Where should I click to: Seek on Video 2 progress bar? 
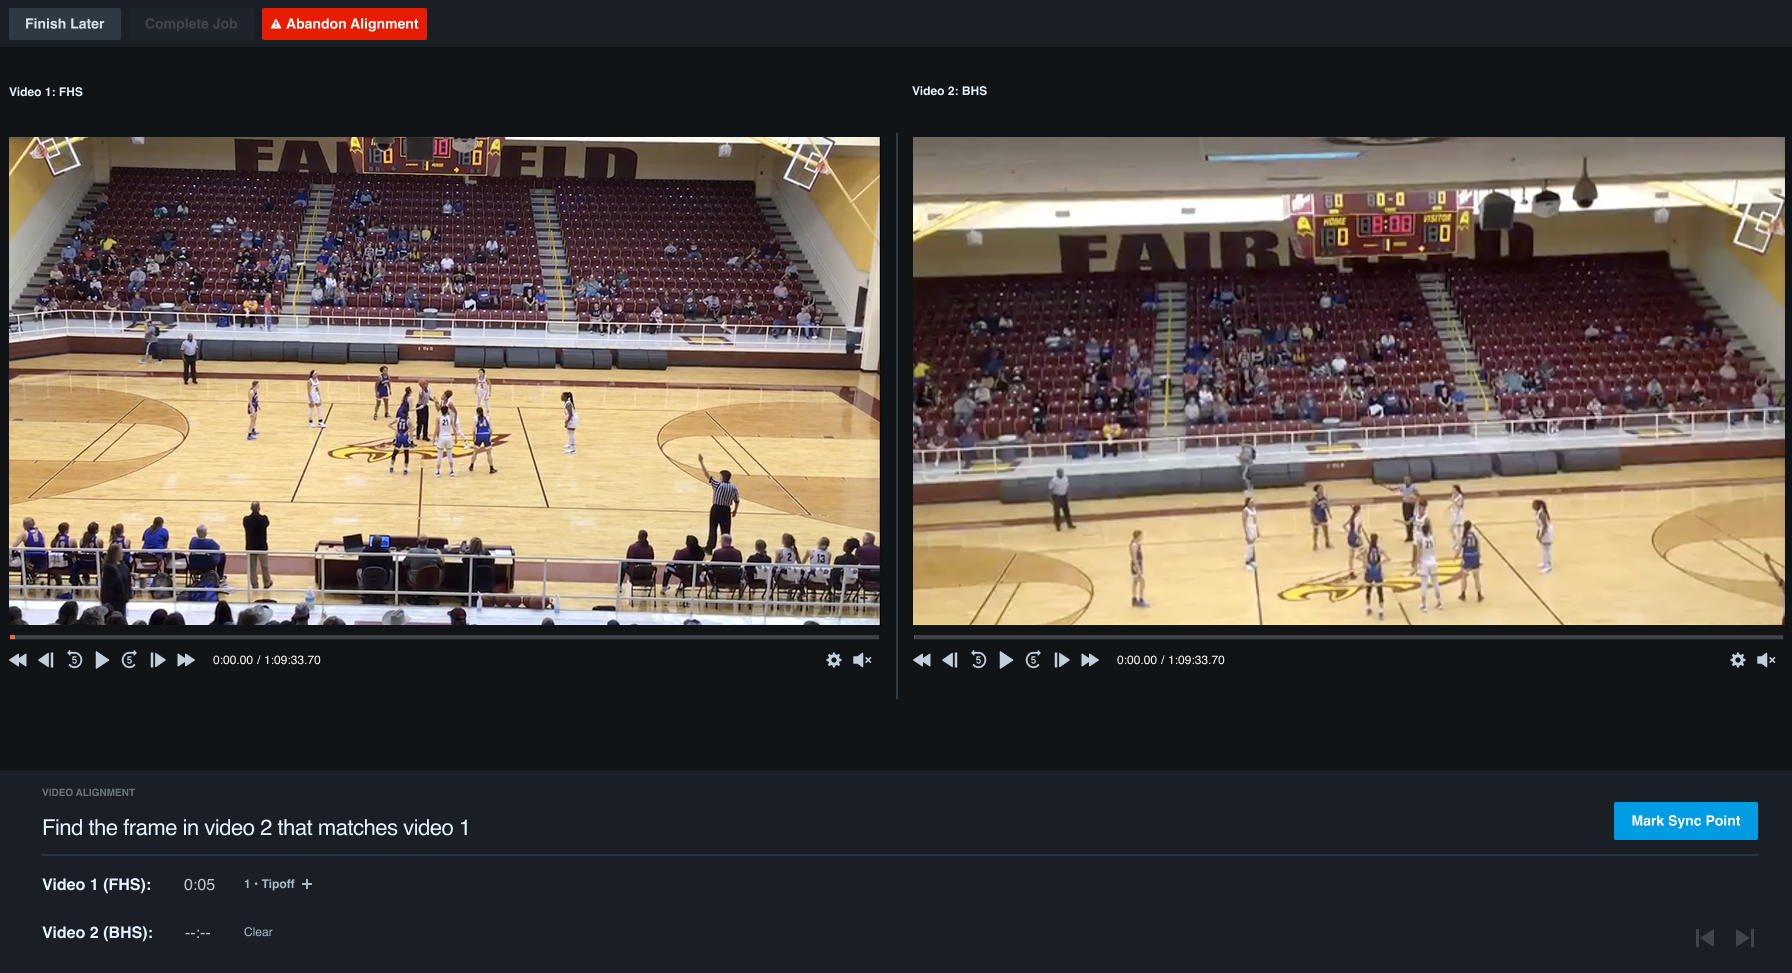point(1348,637)
